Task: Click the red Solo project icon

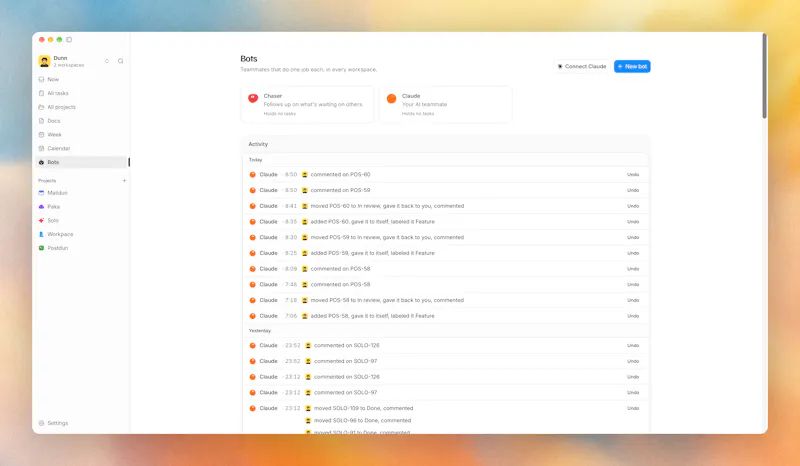Action: [41, 220]
